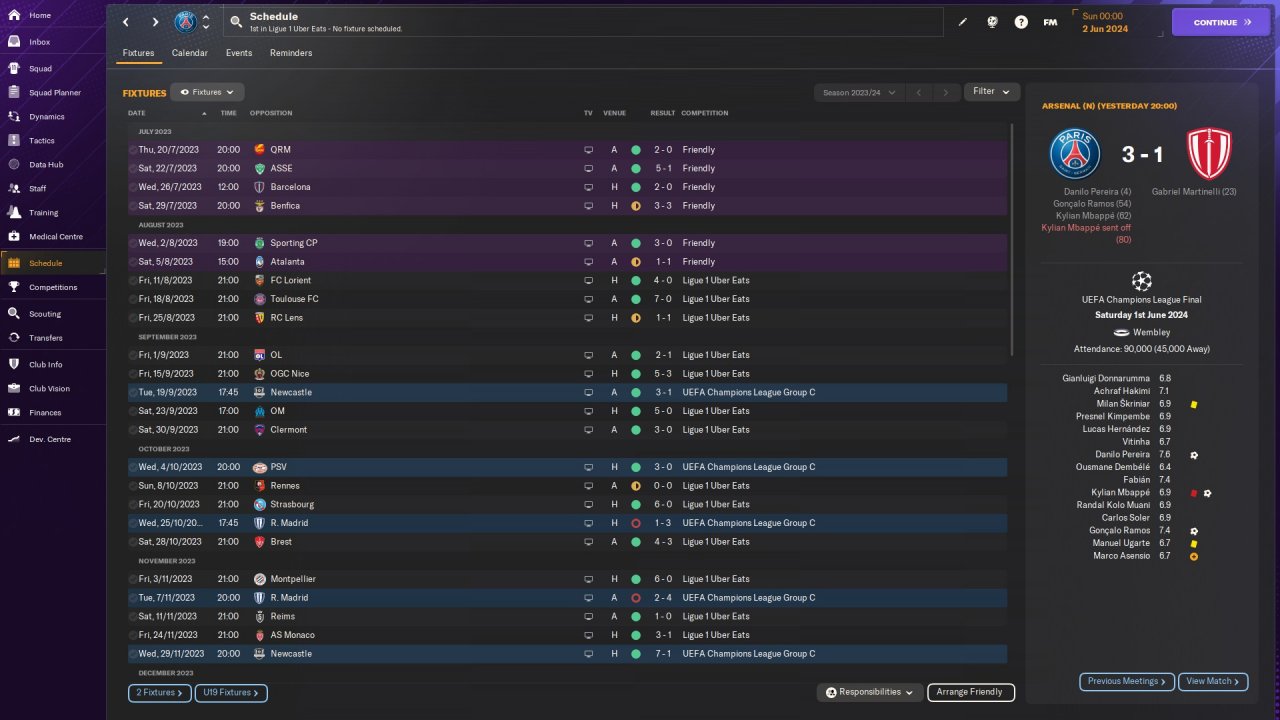Click the pencil edit icon in top bar
Image resolution: width=1280 pixels, height=720 pixels.
coord(963,22)
